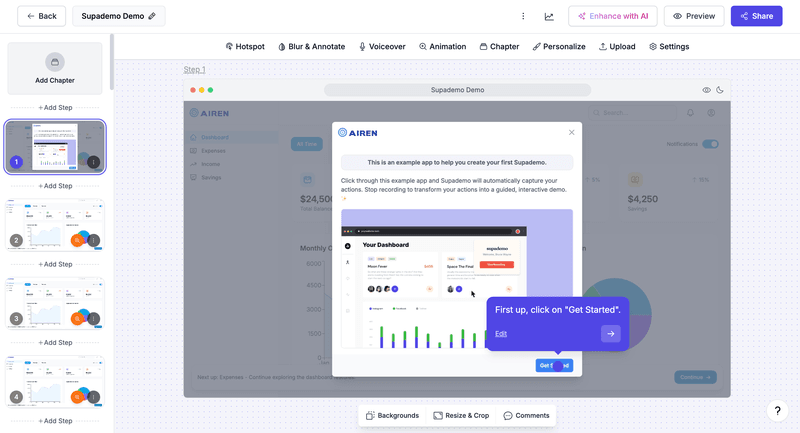Click the arrow button in hotspot tooltip
The height and width of the screenshot is (433, 800).
pyautogui.click(x=610, y=334)
